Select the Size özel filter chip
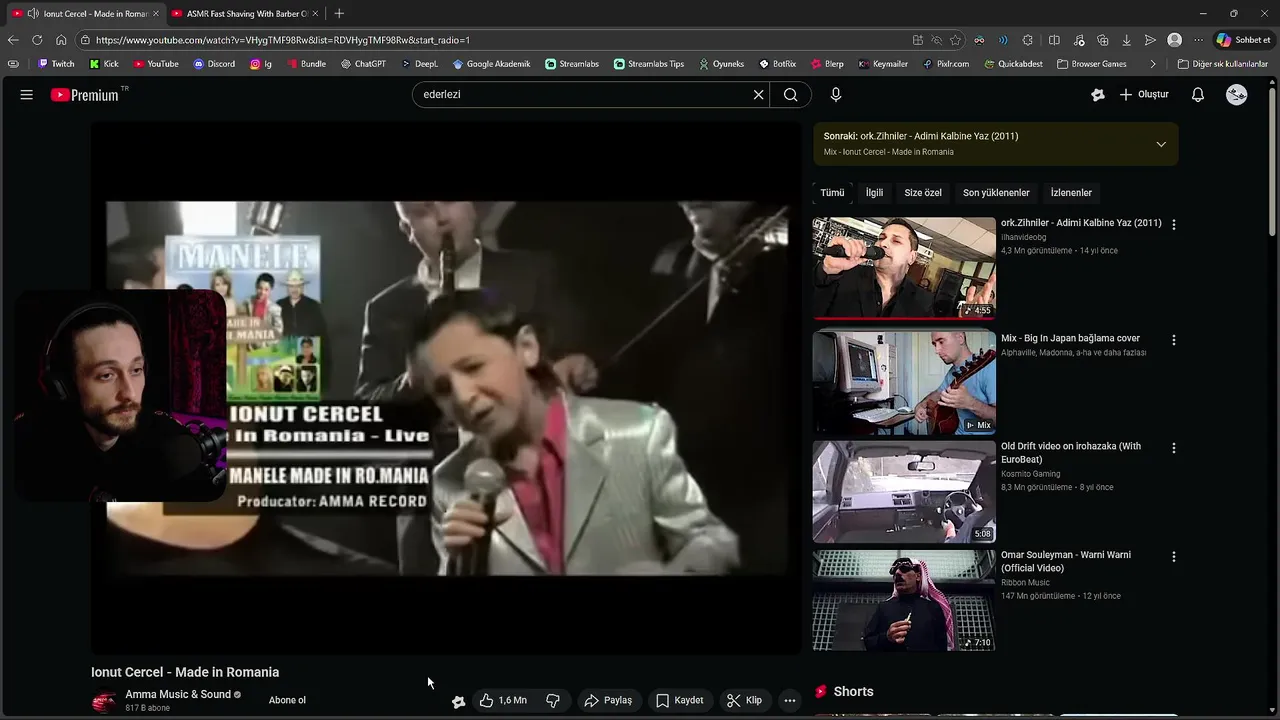This screenshot has height=720, width=1280. coord(923,193)
